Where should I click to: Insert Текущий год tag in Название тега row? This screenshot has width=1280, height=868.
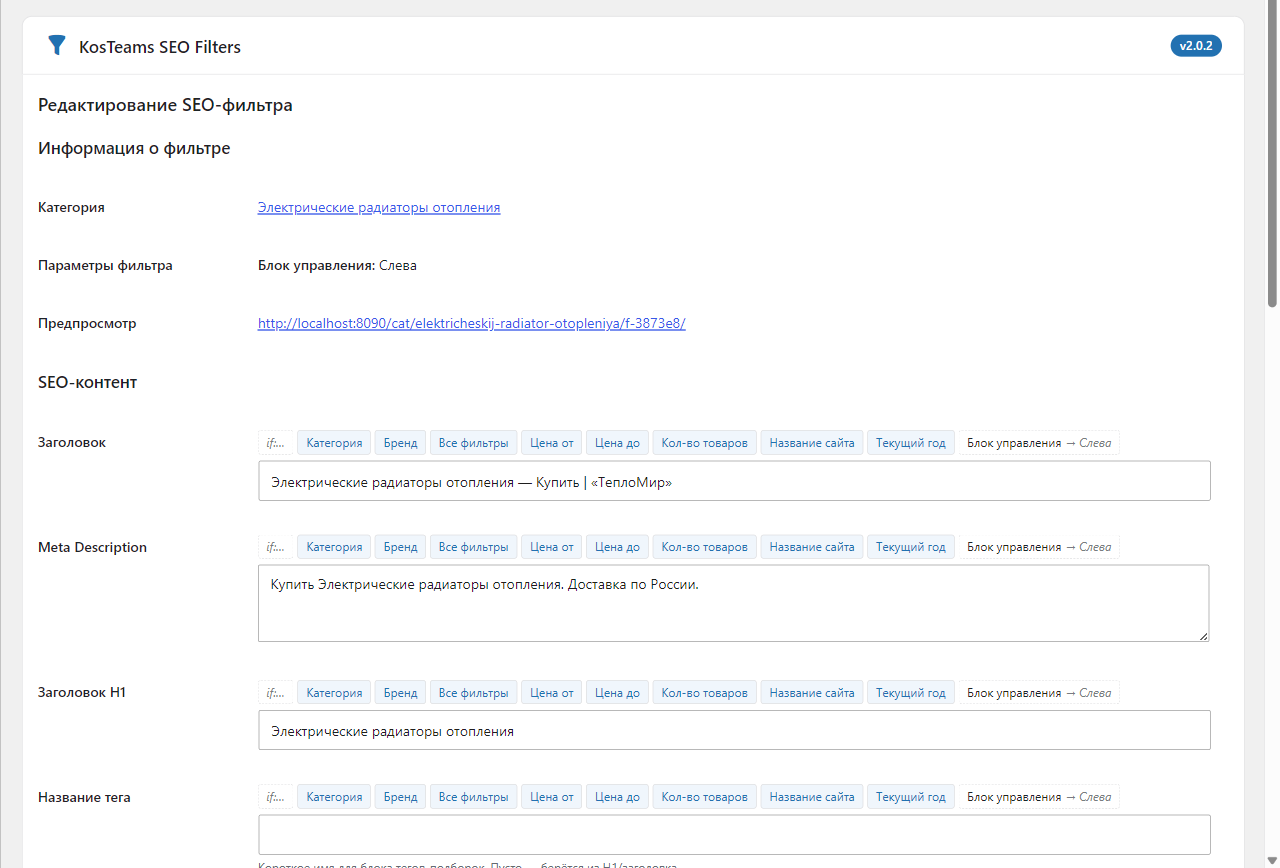coord(911,797)
